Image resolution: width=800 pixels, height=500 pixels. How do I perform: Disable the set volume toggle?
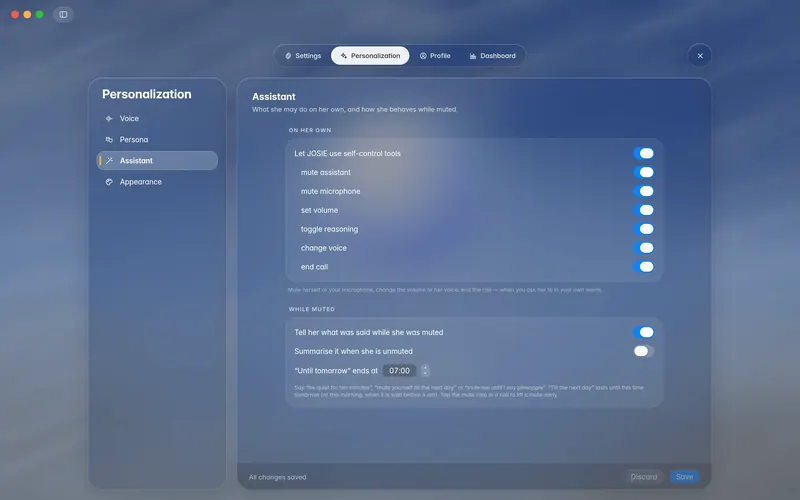click(644, 210)
